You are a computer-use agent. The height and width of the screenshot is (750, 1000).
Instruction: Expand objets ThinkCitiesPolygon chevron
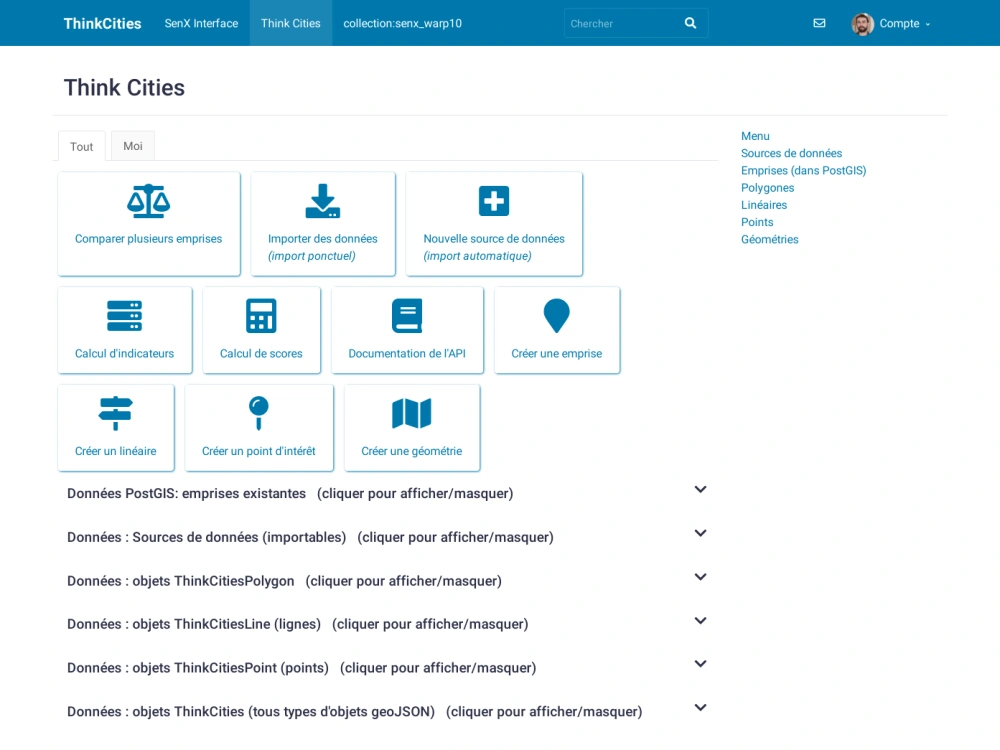700,577
